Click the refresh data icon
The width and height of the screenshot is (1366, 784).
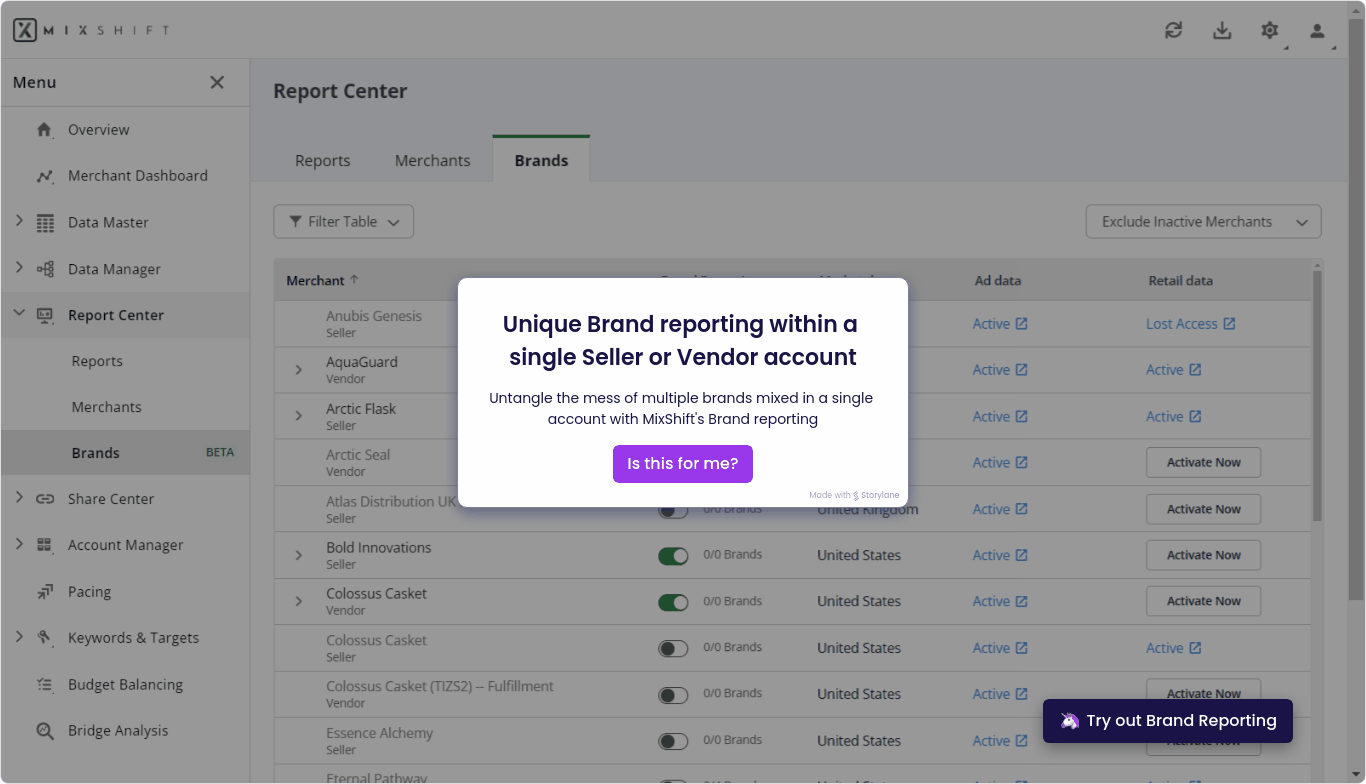click(1173, 30)
